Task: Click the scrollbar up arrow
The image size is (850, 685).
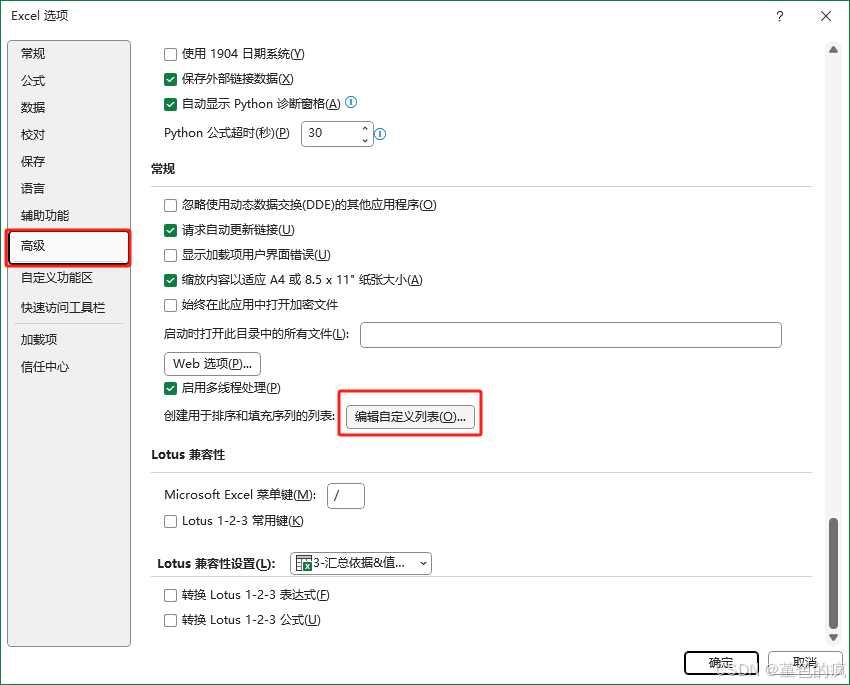Action: (x=833, y=48)
